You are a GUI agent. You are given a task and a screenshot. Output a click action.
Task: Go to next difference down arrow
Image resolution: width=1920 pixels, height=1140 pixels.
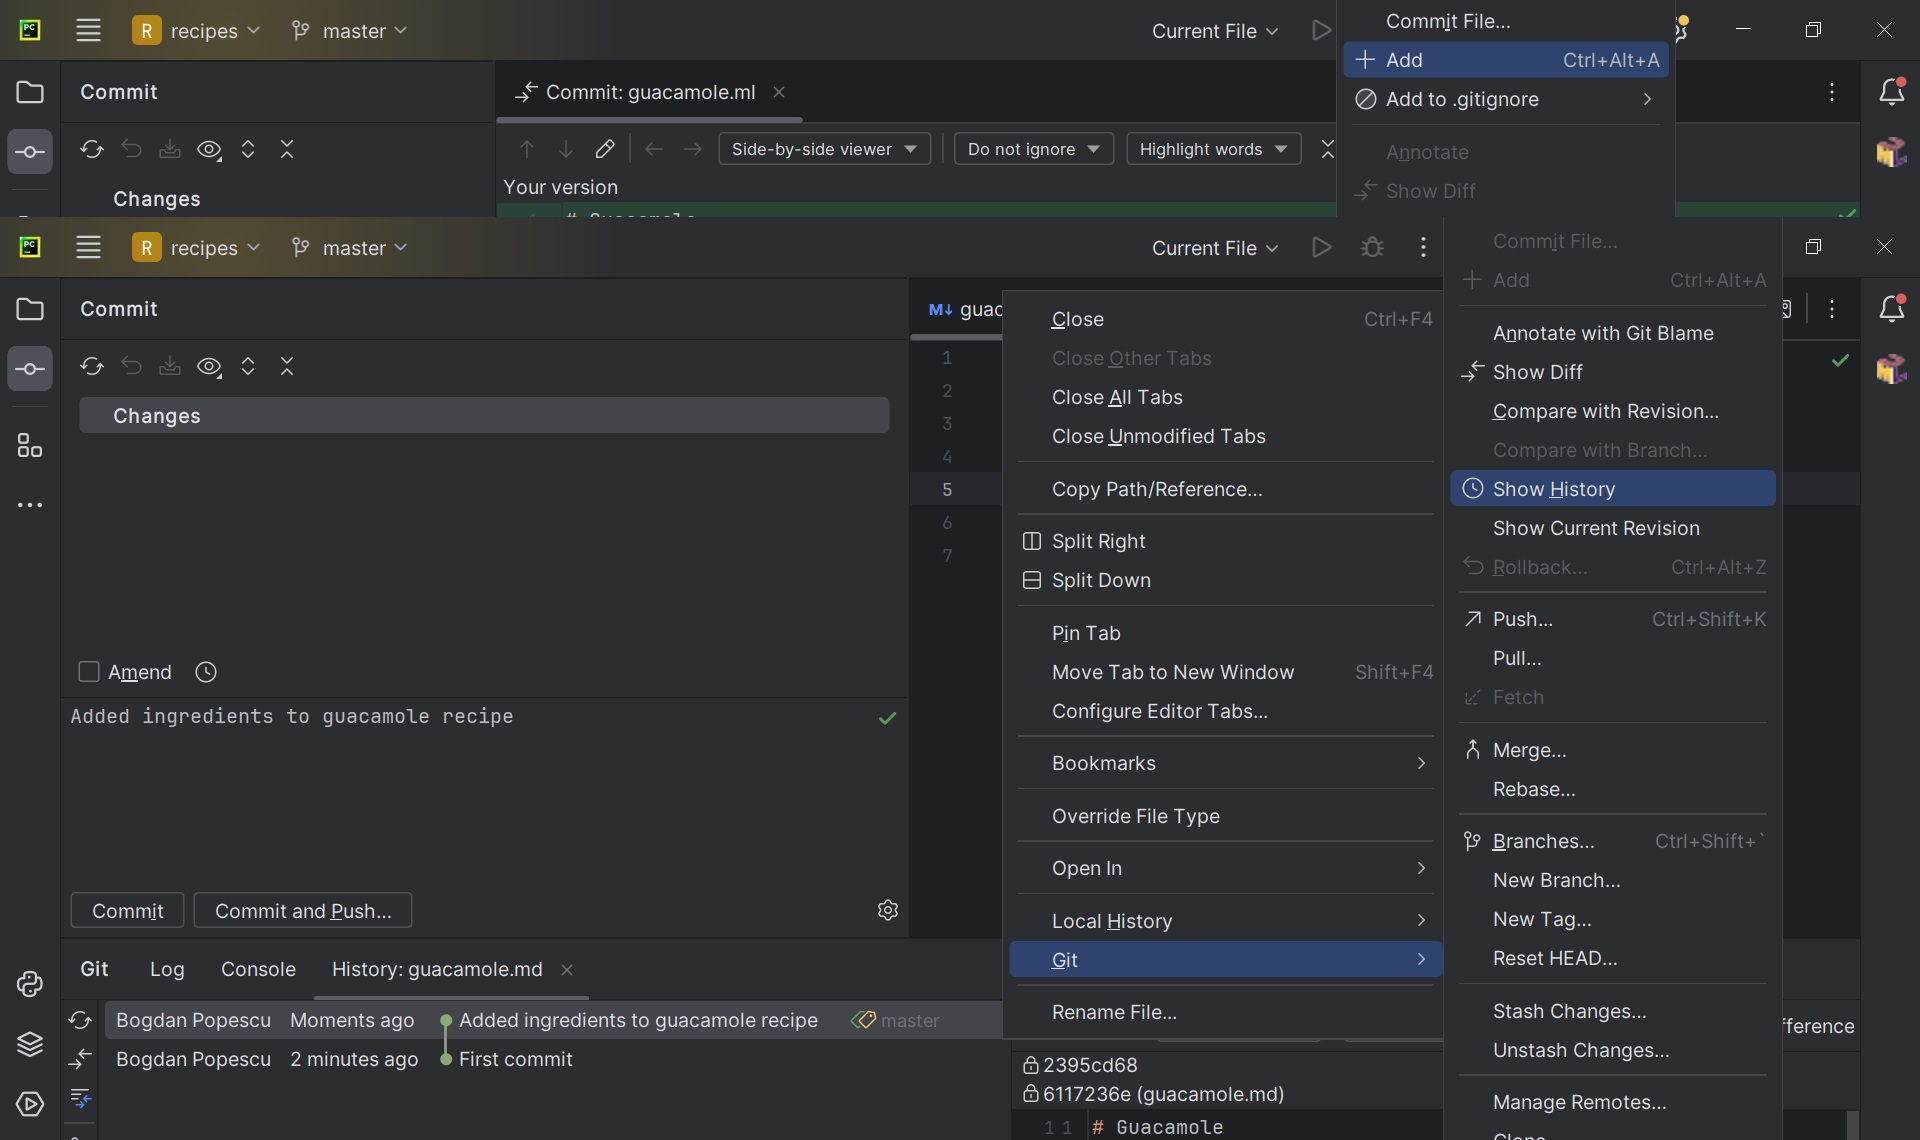pos(566,149)
